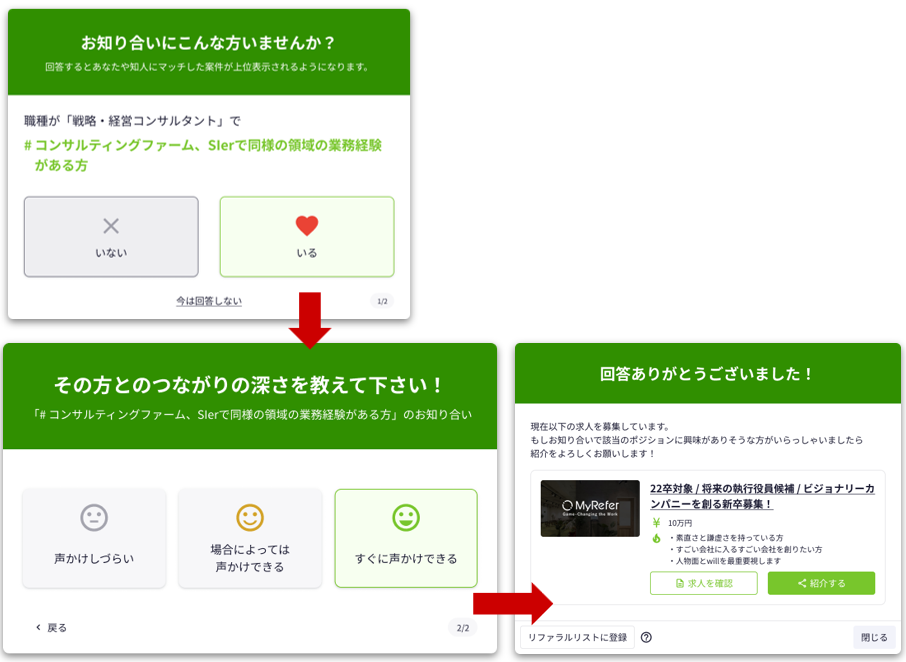Viewport: 906px width, 662px height.
Task: Choose the いない option card
Action: (111, 237)
